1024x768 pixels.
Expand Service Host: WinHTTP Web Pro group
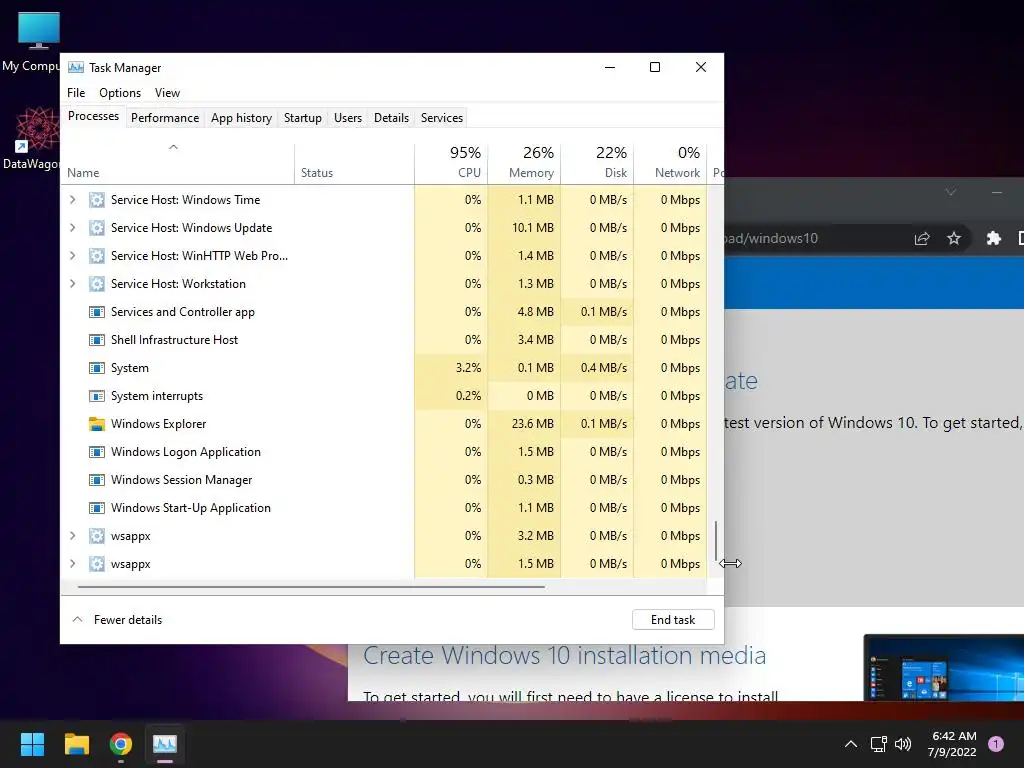72,256
